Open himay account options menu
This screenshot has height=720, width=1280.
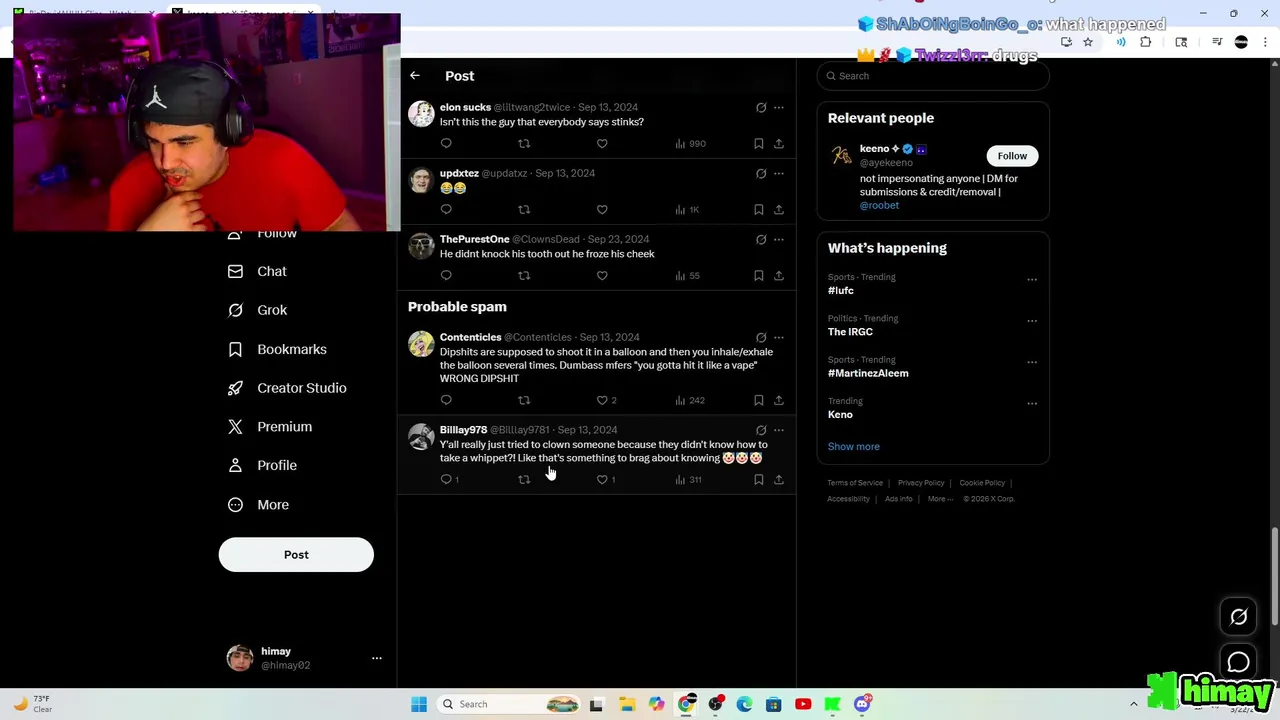point(377,658)
